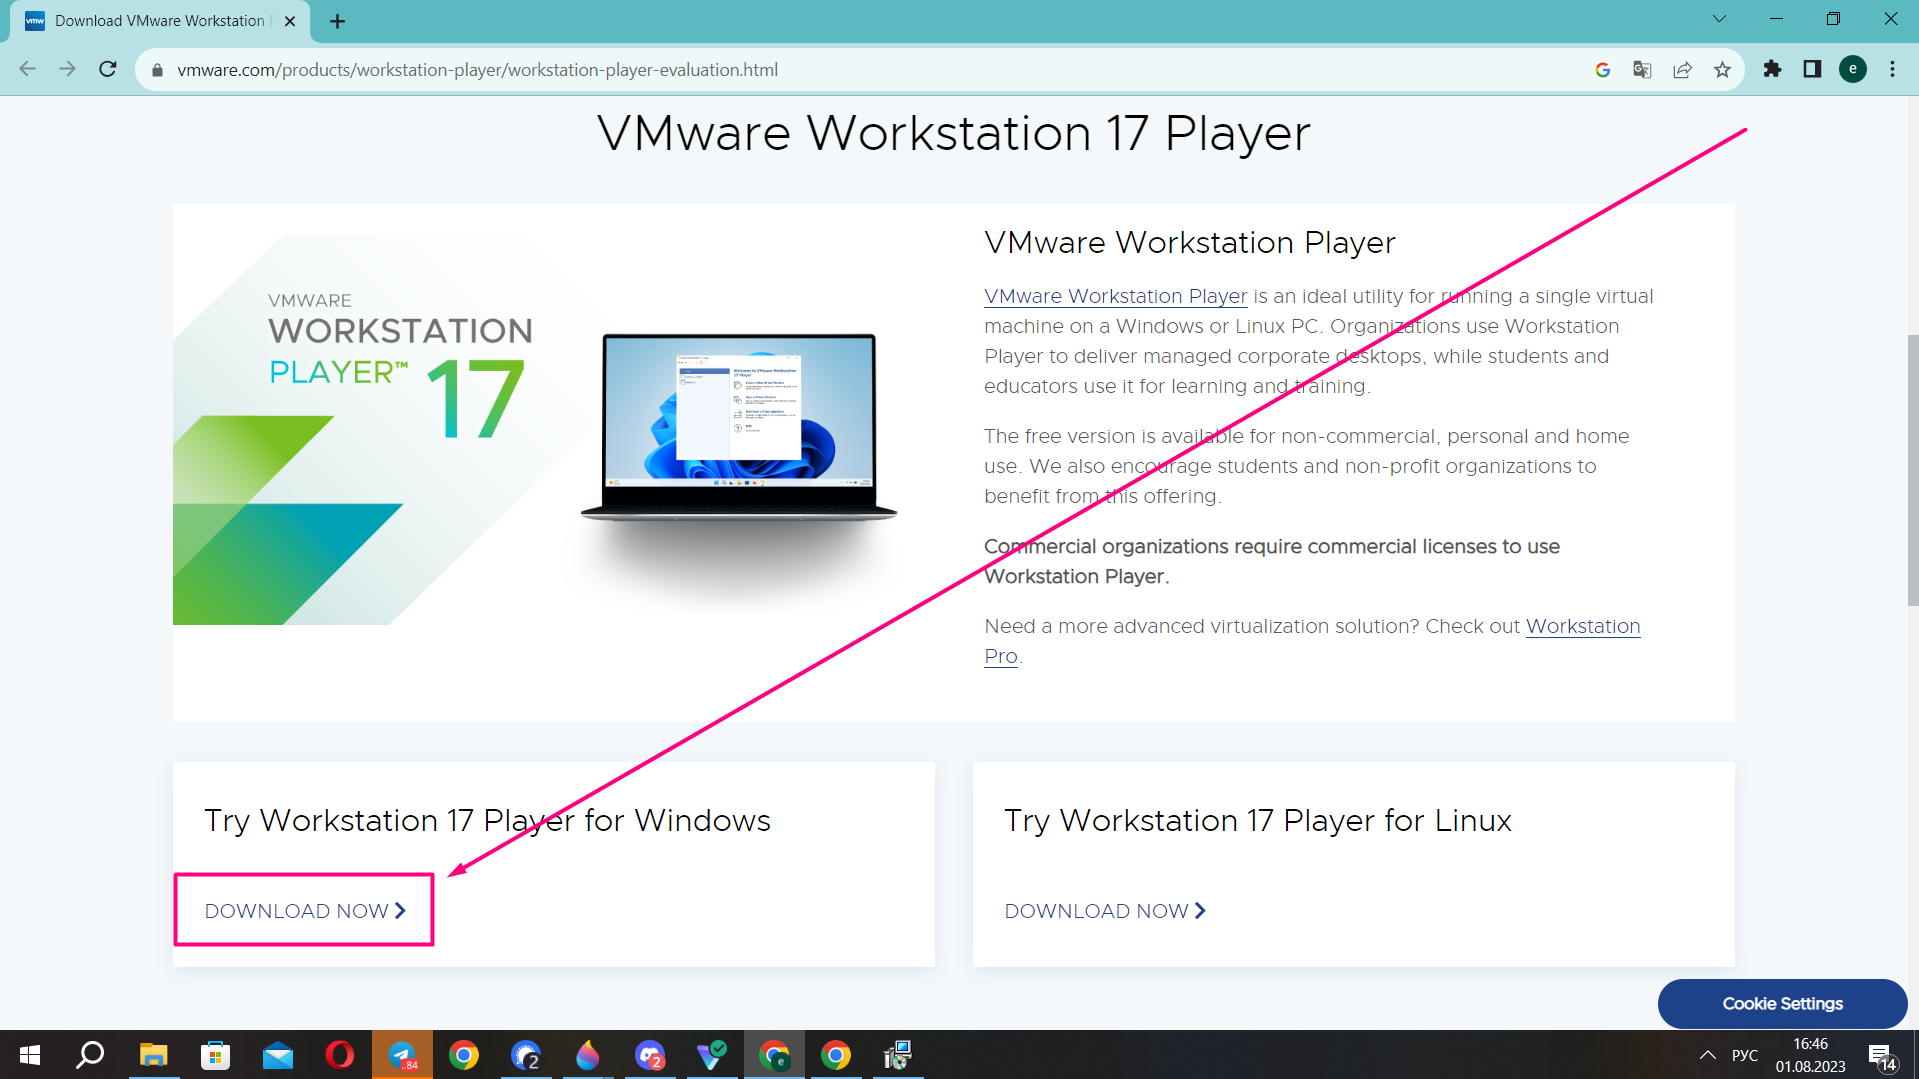Open the VMware Workstation Player link

click(x=1115, y=296)
